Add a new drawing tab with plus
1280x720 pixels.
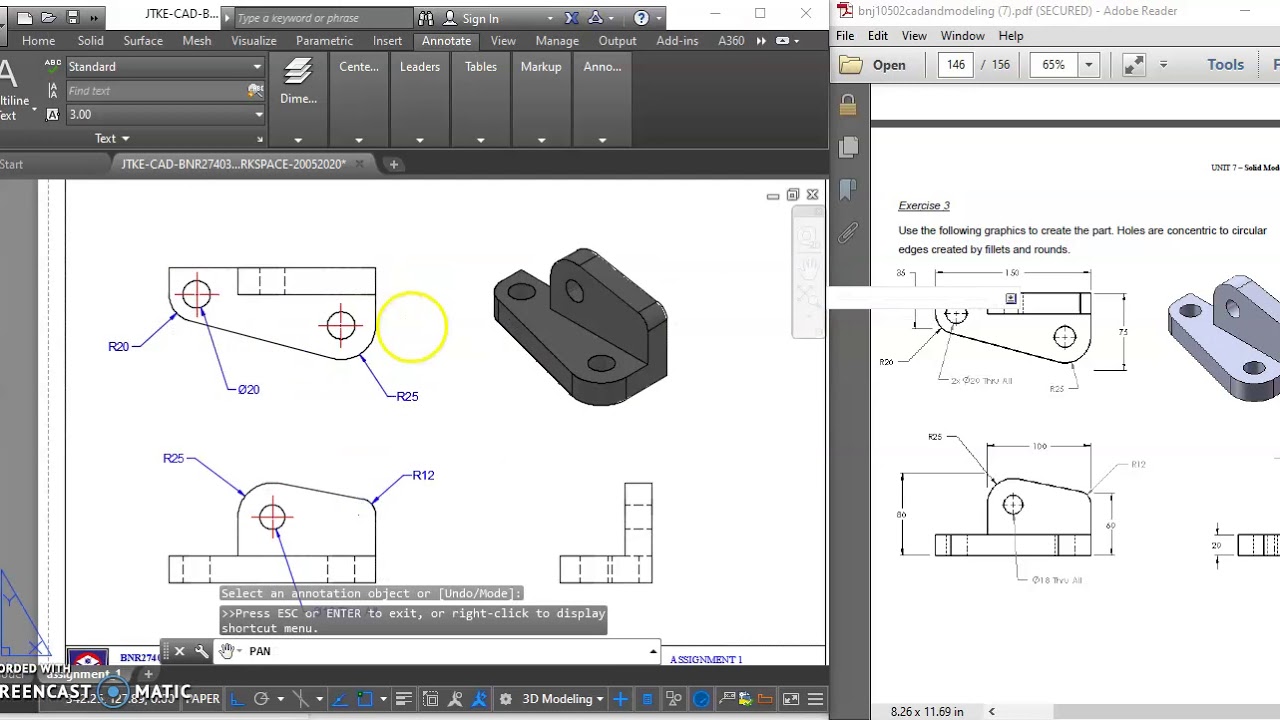394,164
